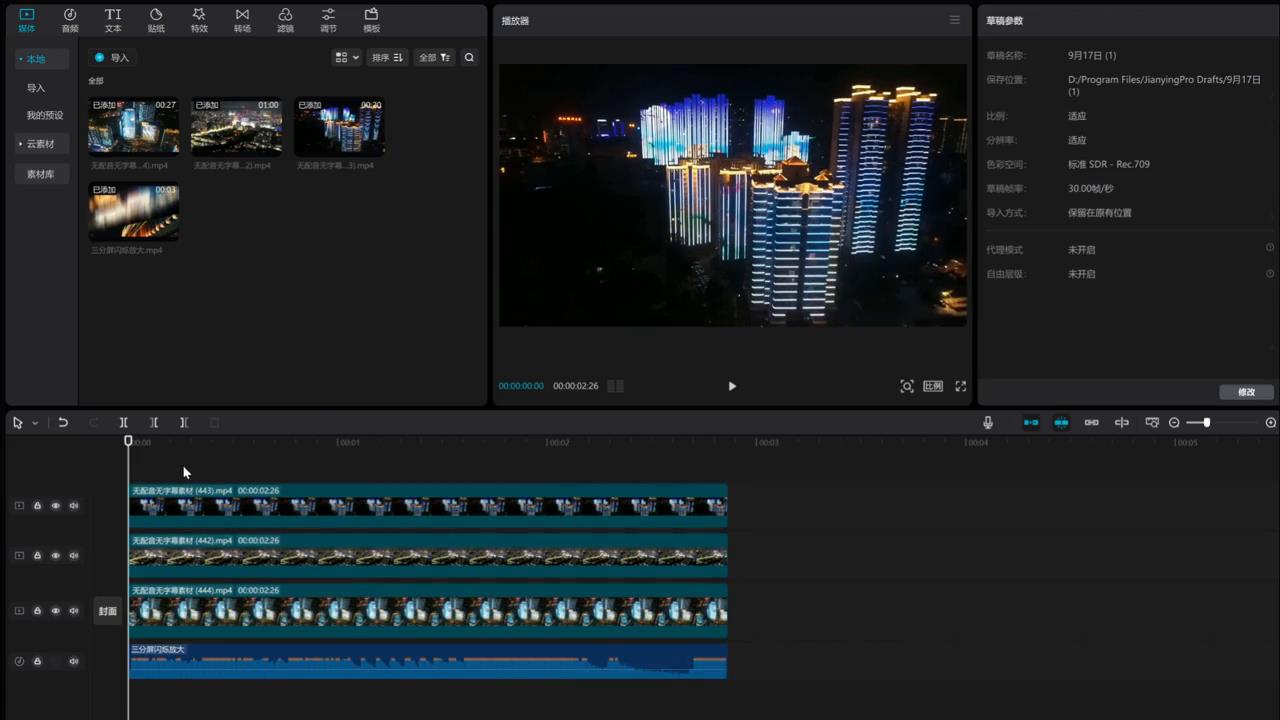This screenshot has height=720, width=1280.
Task: Click the media search magnifier icon
Action: pyautogui.click(x=469, y=58)
